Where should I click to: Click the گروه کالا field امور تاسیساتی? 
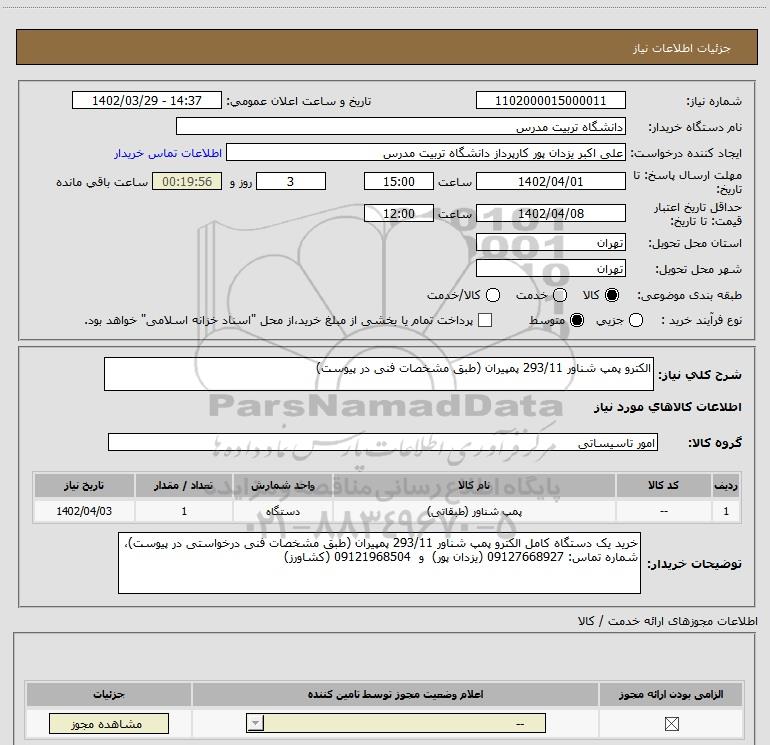pyautogui.click(x=383, y=442)
